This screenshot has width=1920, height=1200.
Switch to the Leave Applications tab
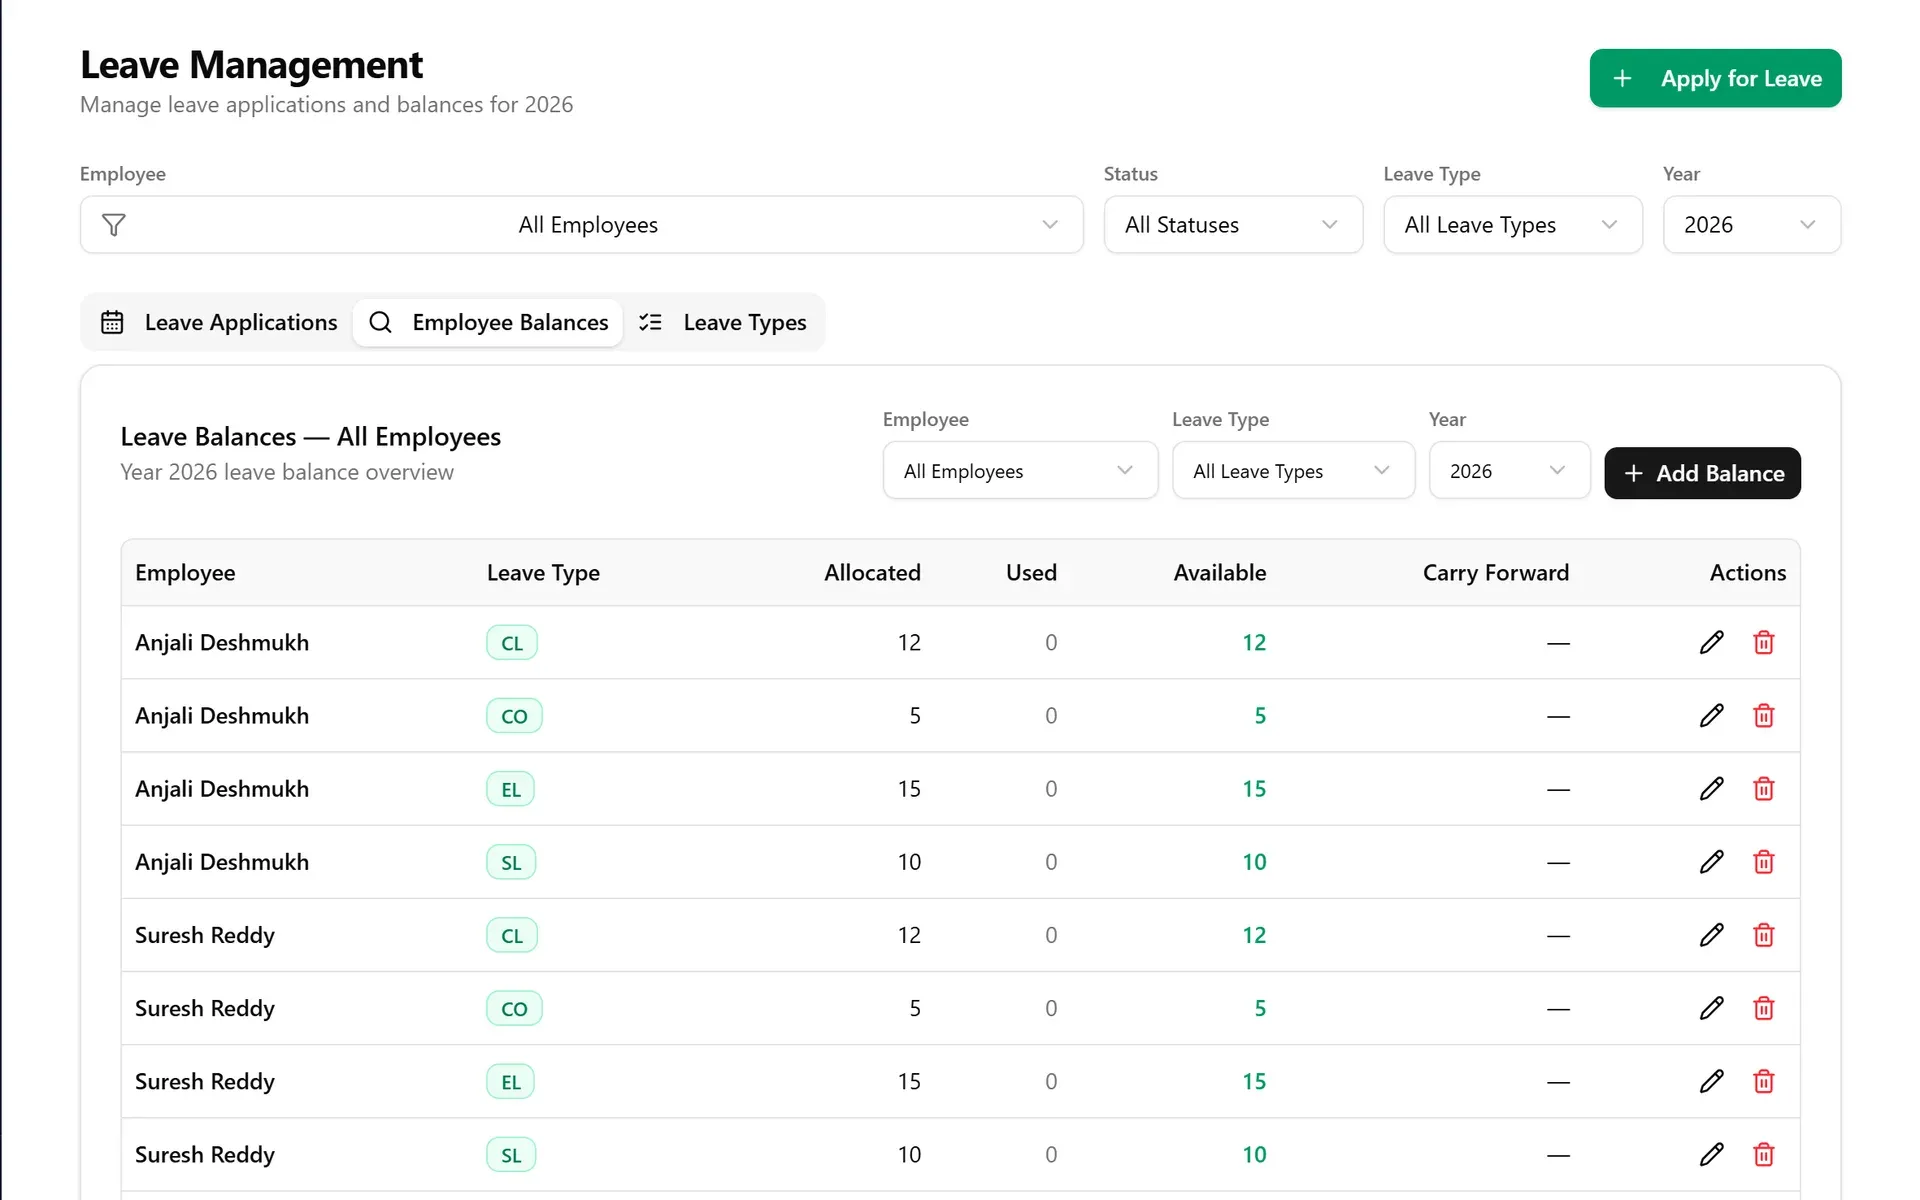pos(219,322)
